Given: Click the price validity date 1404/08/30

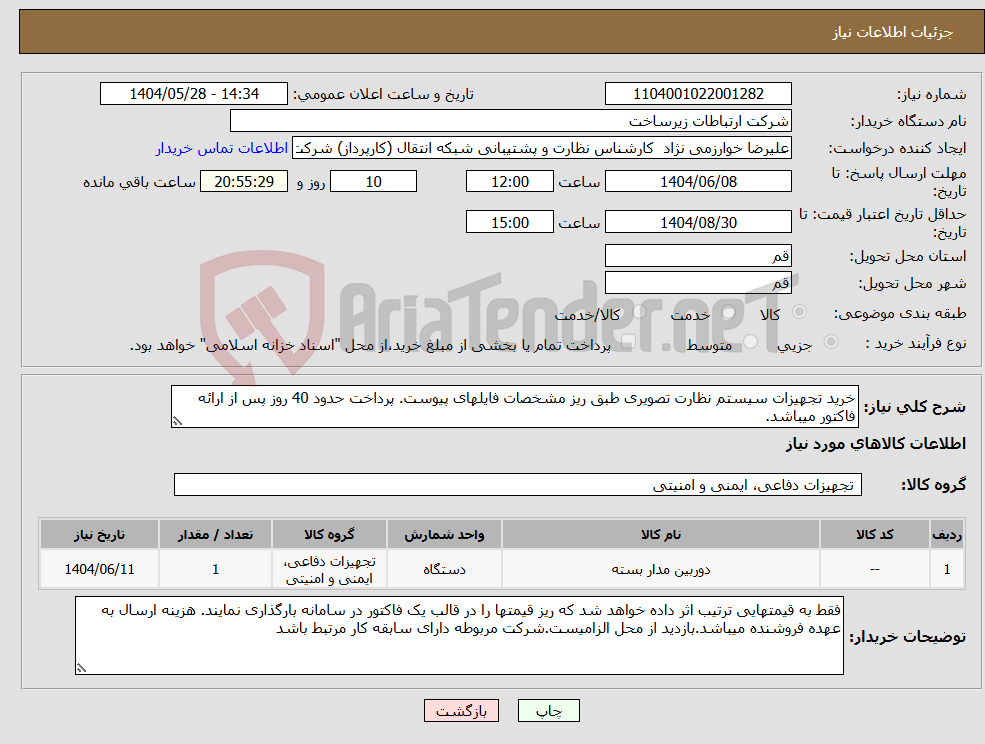Looking at the screenshot, I should tap(698, 222).
